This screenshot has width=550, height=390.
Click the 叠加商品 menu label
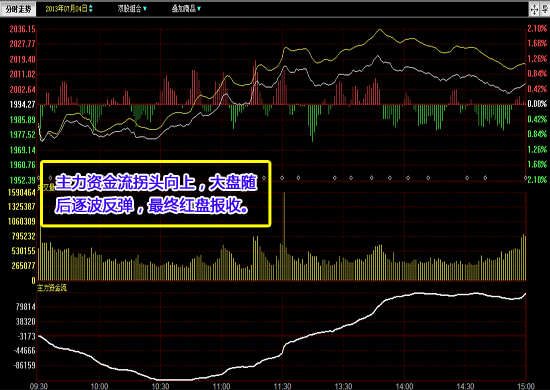(x=184, y=9)
